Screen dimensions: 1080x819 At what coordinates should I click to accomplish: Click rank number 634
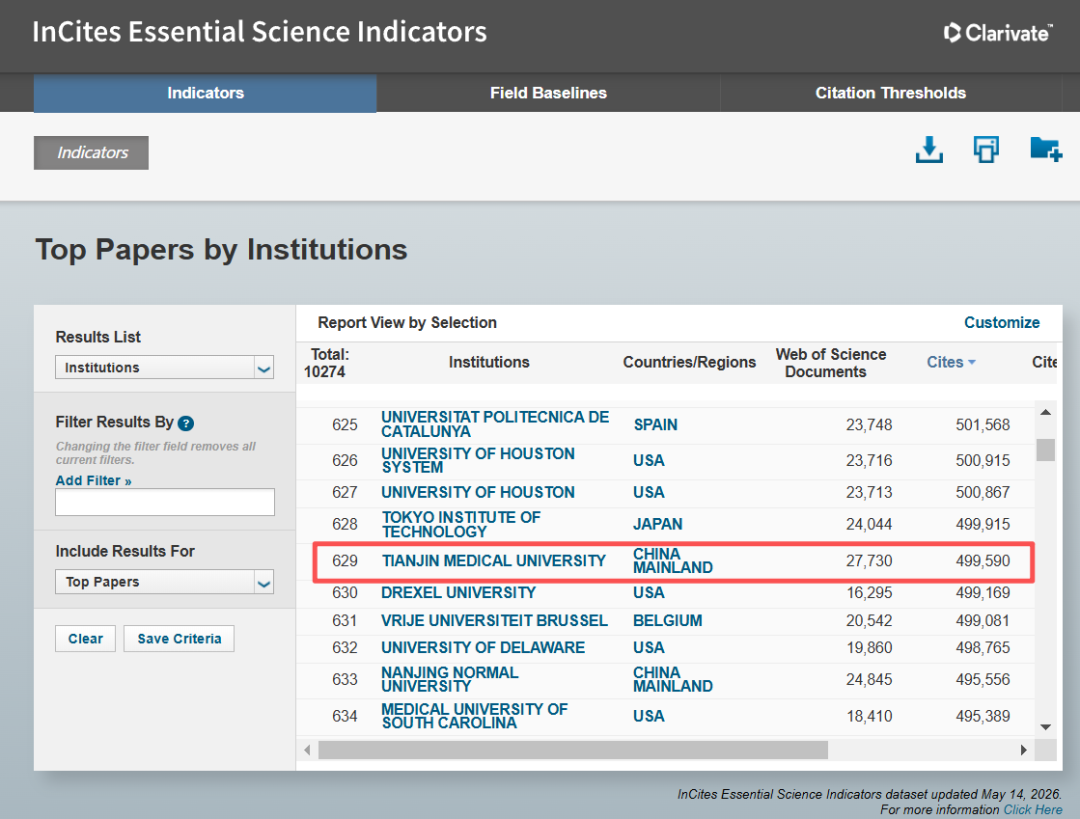[x=344, y=716]
